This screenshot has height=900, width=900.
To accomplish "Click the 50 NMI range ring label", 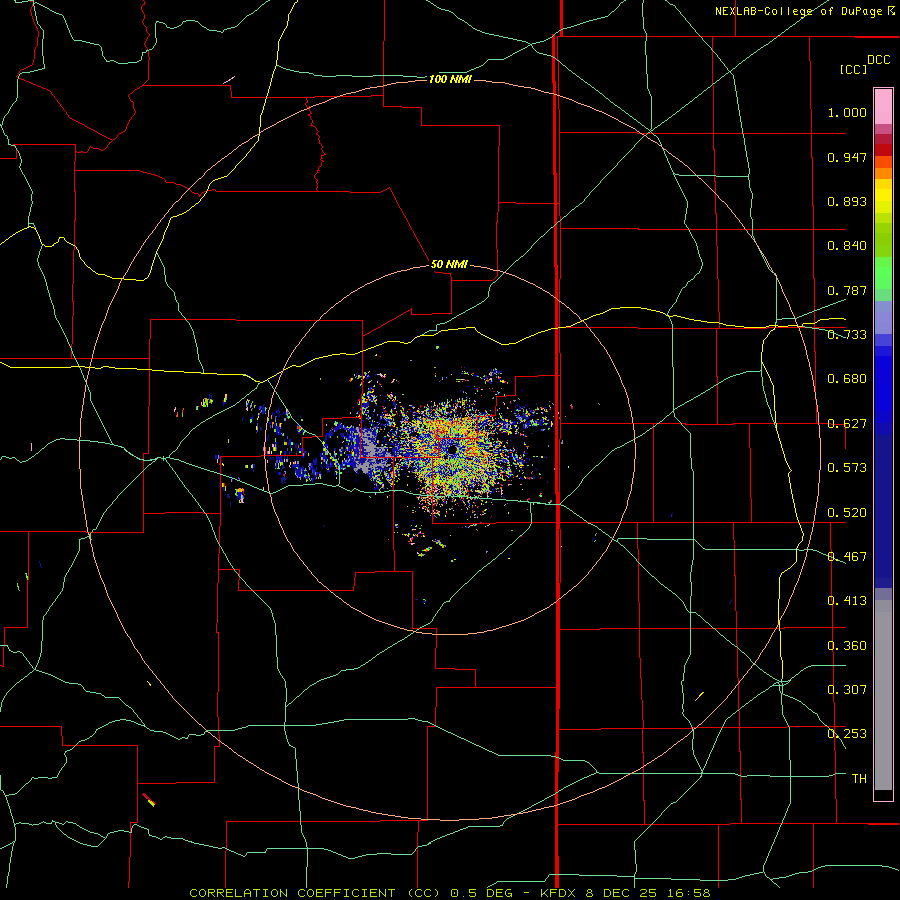I will click(x=449, y=264).
